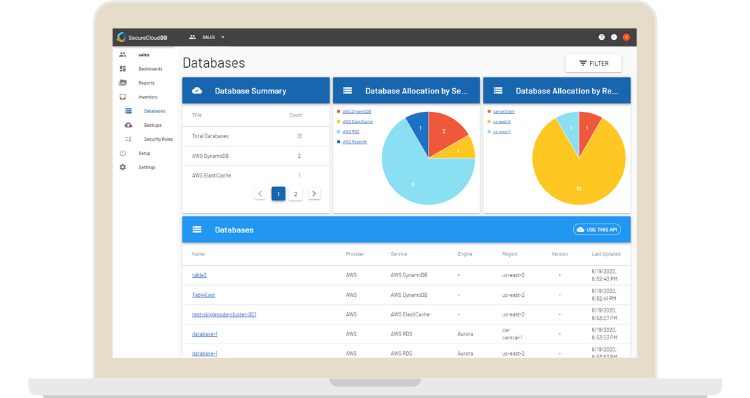
Task: Click the Aurora engine cell in the ca-central-1 row
Action: point(465,334)
